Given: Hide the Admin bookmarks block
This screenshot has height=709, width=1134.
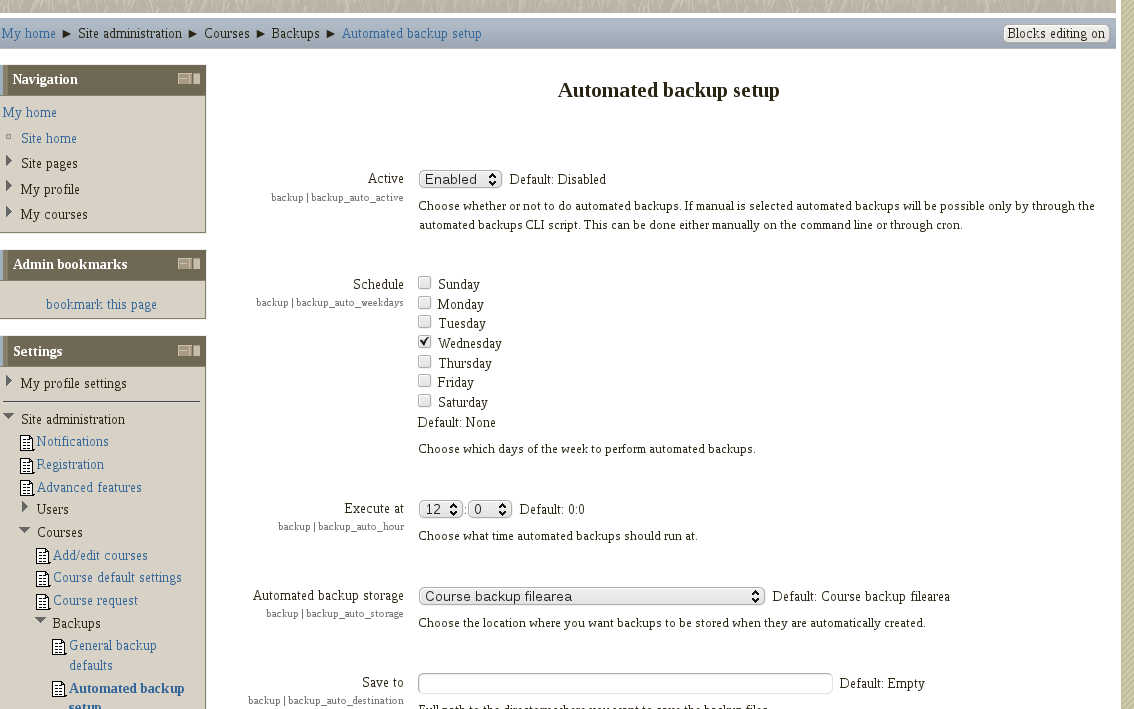Looking at the screenshot, I should [184, 263].
